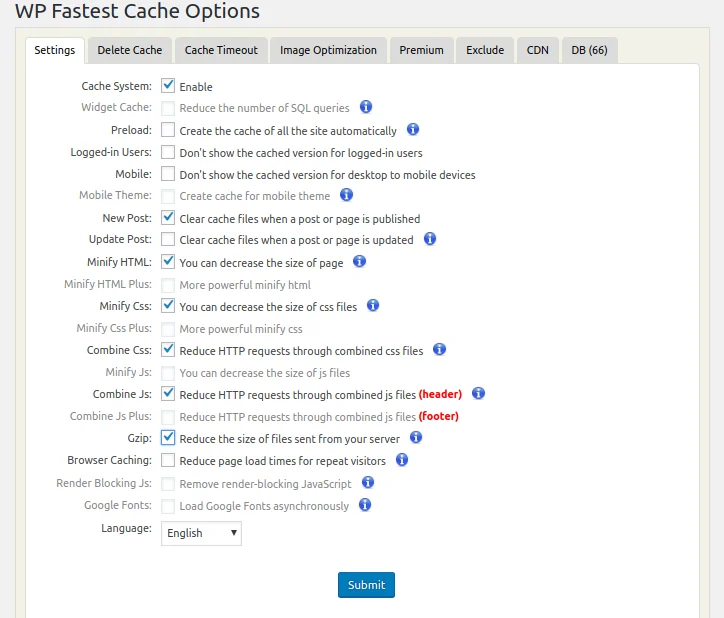The width and height of the screenshot is (724, 618).
Task: Switch to the Exclude tab
Action: click(485, 50)
